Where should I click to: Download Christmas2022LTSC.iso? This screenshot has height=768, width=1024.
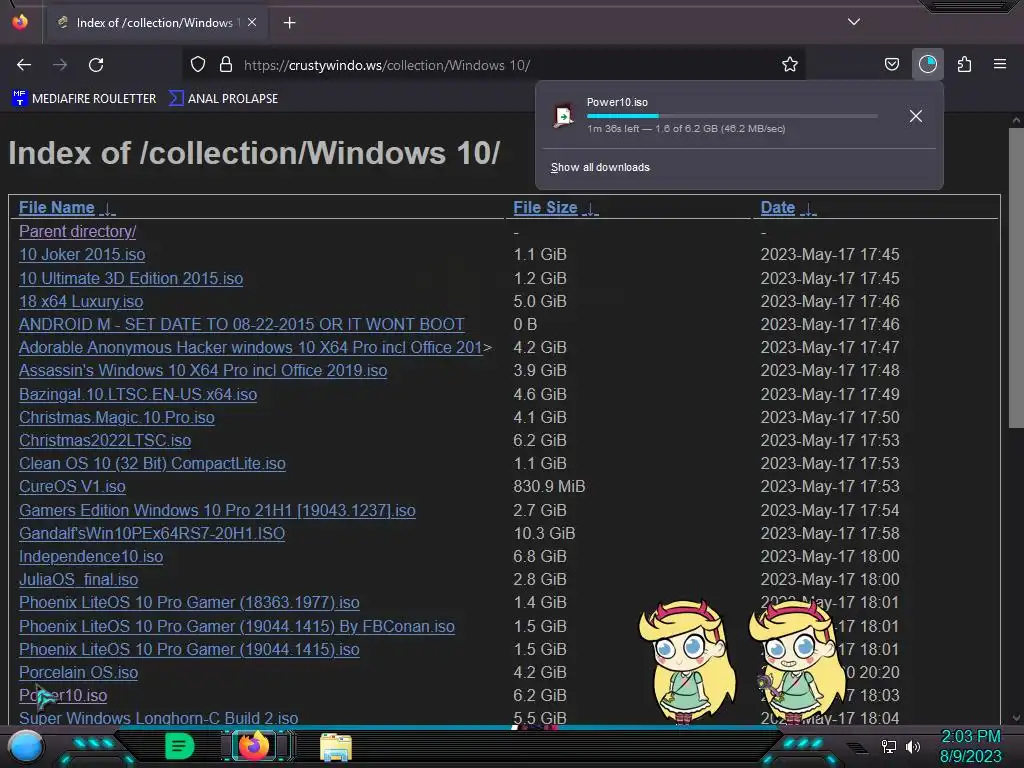(104, 440)
